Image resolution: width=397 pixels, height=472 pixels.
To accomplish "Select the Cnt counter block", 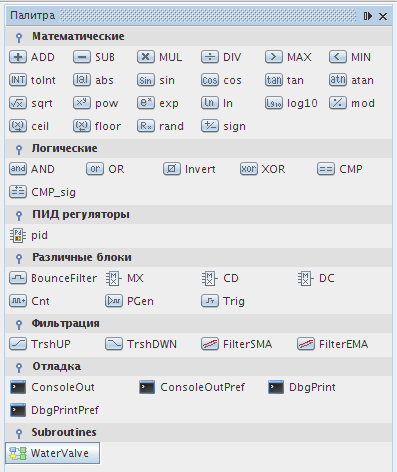I will pyautogui.click(x=29, y=301).
